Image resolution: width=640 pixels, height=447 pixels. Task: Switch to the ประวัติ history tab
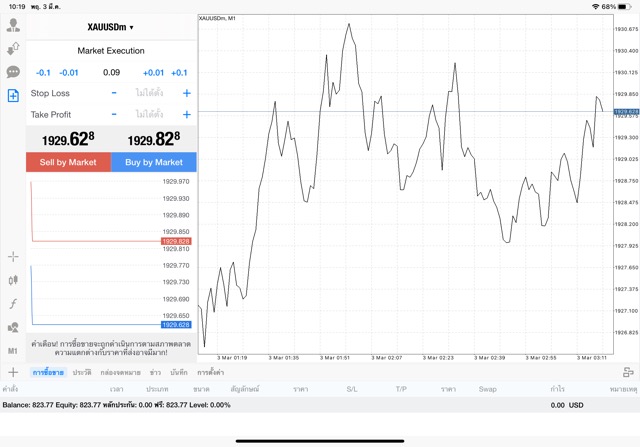(x=81, y=372)
